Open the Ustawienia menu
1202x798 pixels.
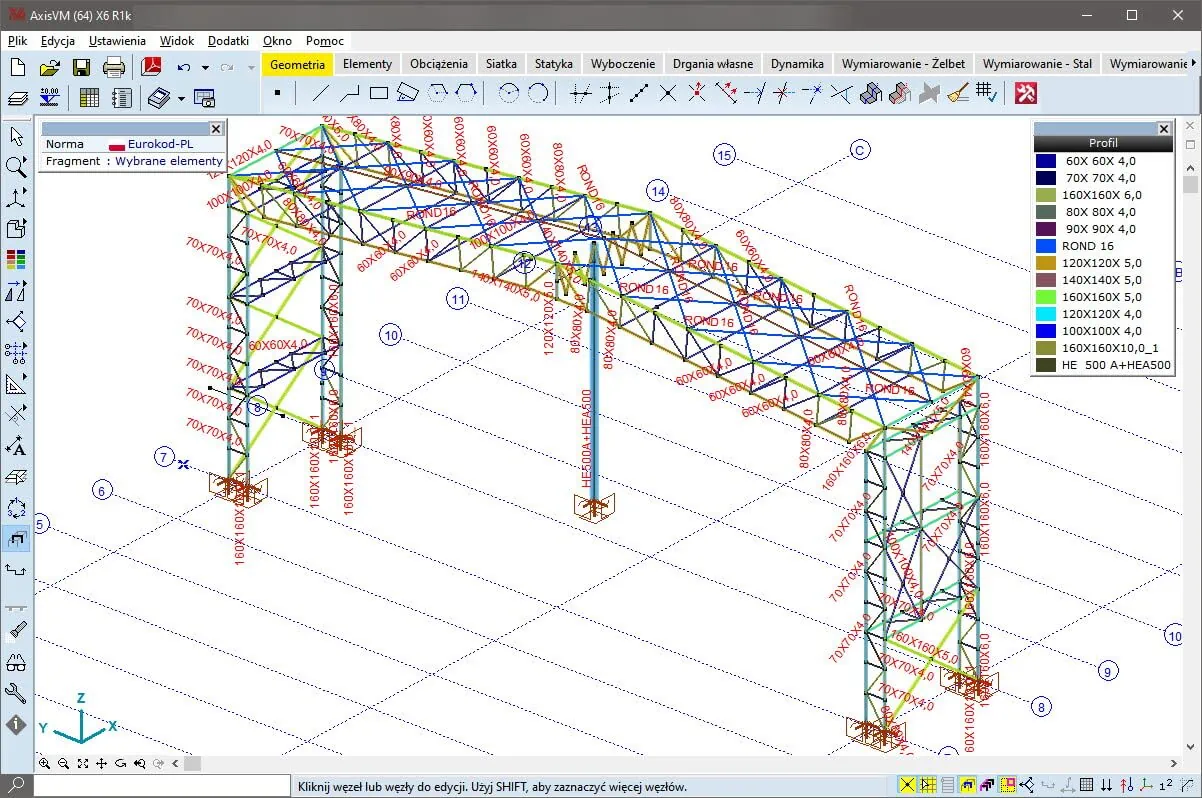(117, 41)
